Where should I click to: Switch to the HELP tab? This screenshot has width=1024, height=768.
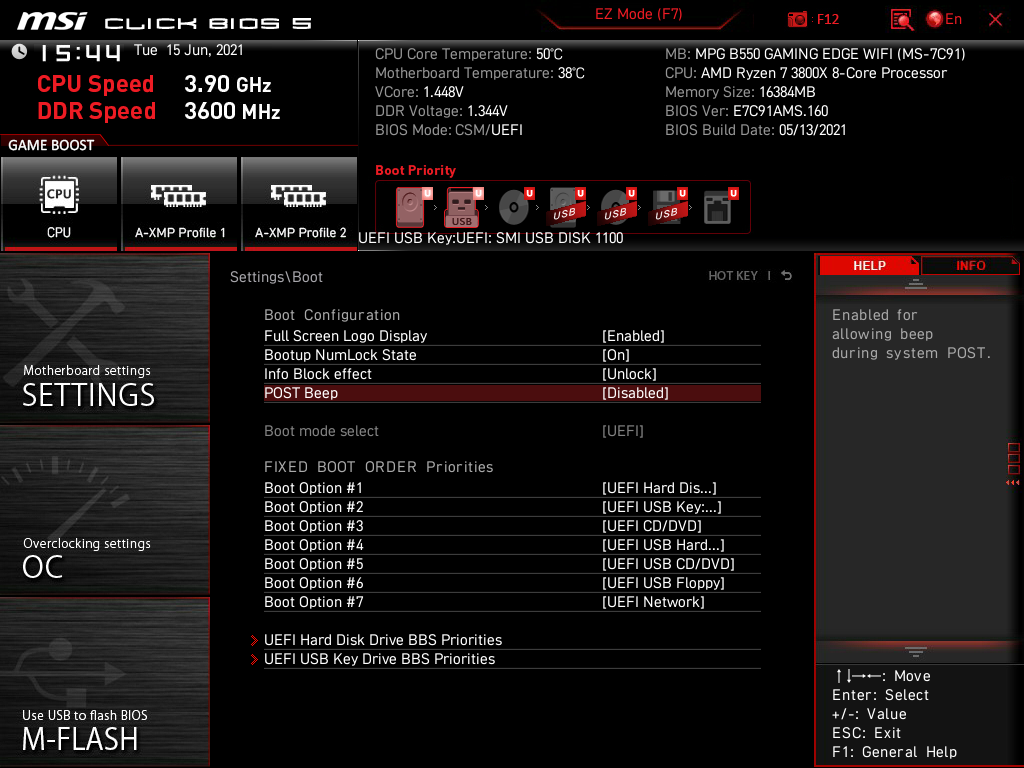click(869, 266)
